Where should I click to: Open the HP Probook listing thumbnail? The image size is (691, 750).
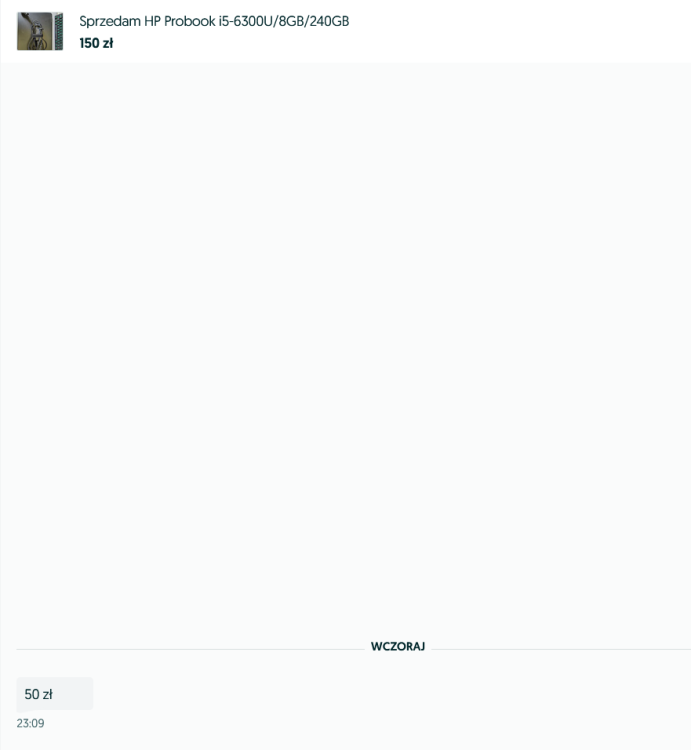[x=40, y=31]
